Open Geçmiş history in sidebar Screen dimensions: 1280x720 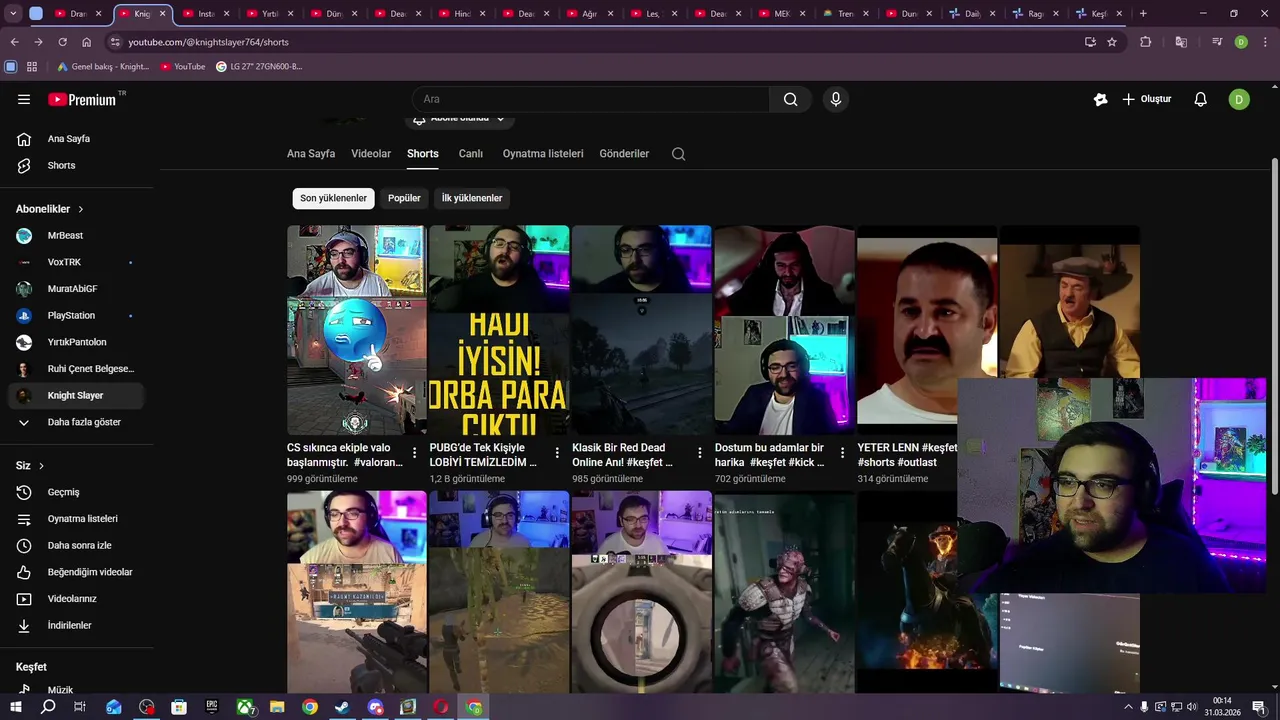coord(76,492)
